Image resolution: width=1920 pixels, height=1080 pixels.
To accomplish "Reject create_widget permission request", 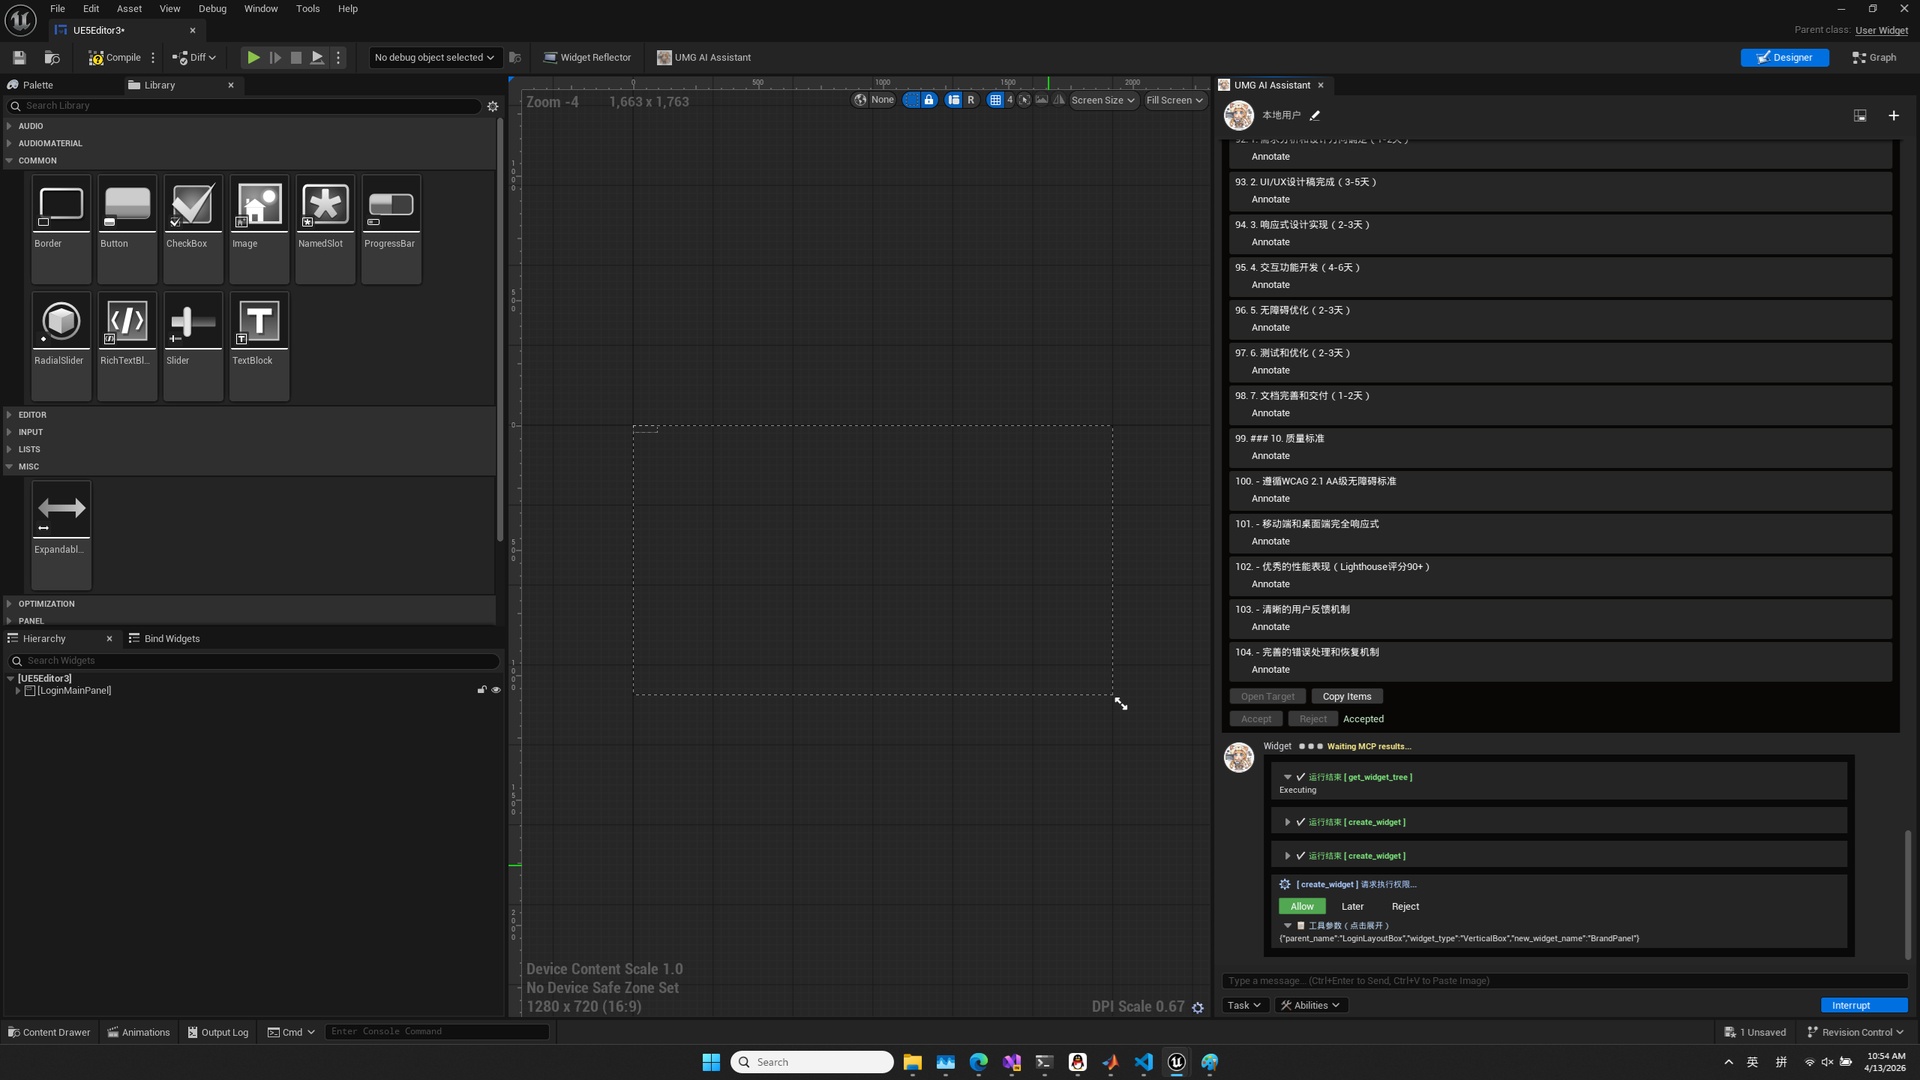I will tap(1405, 907).
